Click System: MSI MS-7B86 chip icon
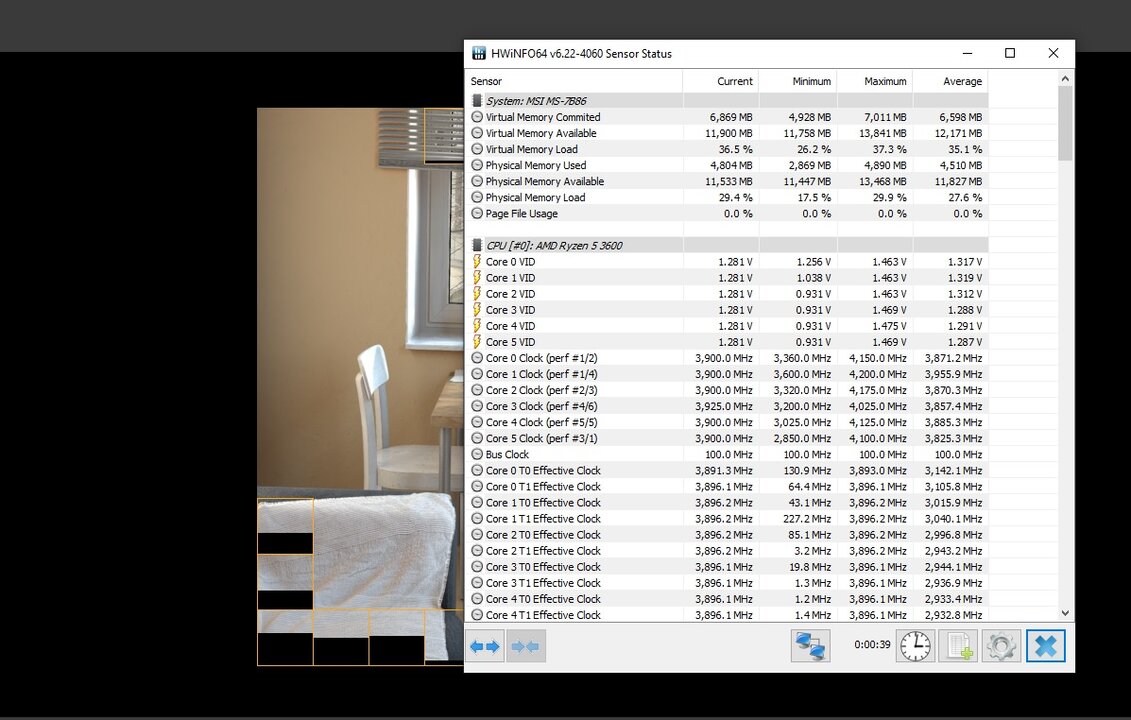Screen dimensions: 1131x720 click(x=477, y=101)
